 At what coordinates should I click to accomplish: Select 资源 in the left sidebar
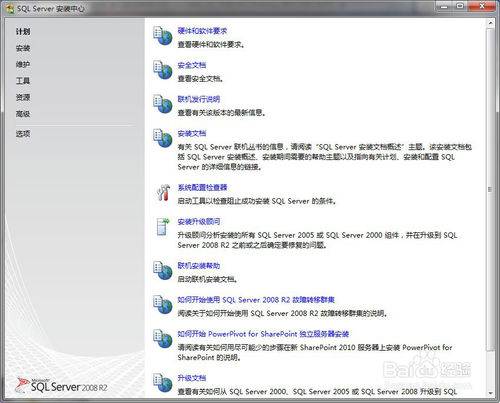coord(23,97)
